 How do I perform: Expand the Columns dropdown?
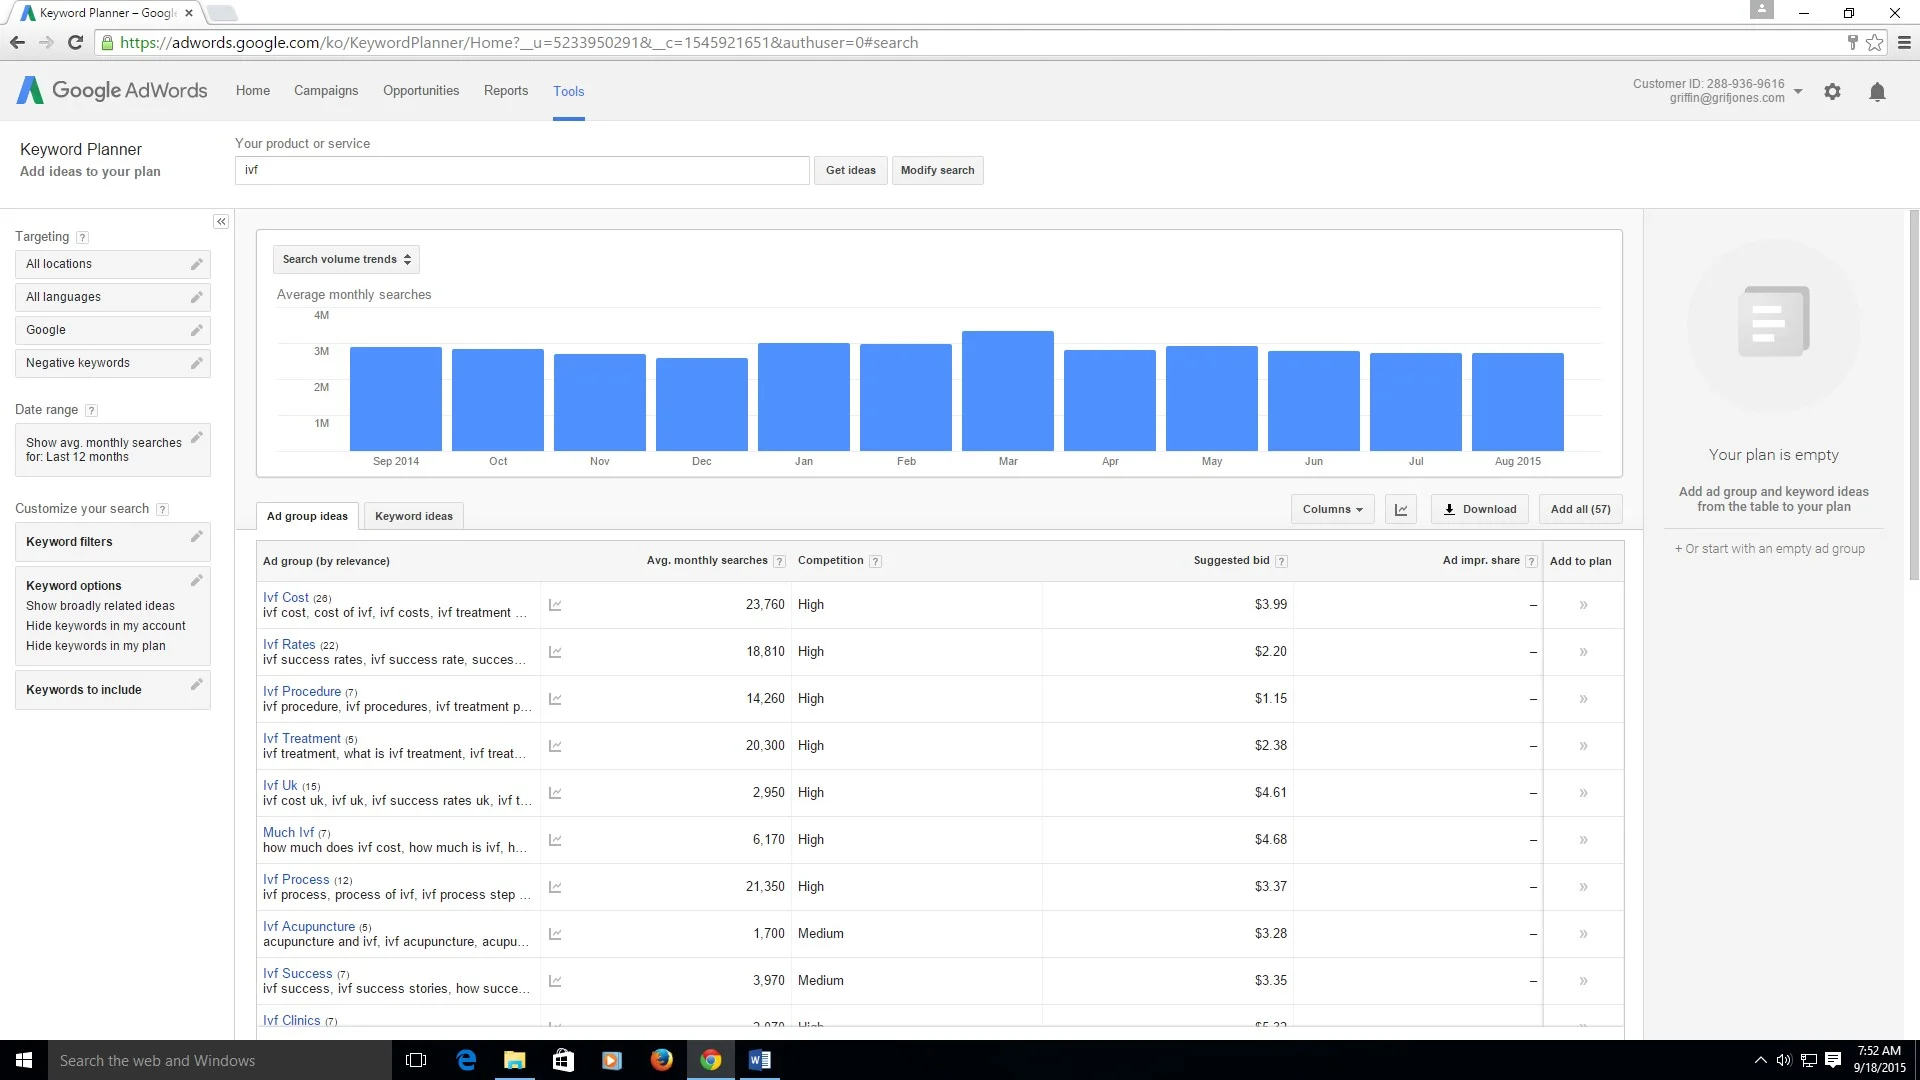[1332, 509]
